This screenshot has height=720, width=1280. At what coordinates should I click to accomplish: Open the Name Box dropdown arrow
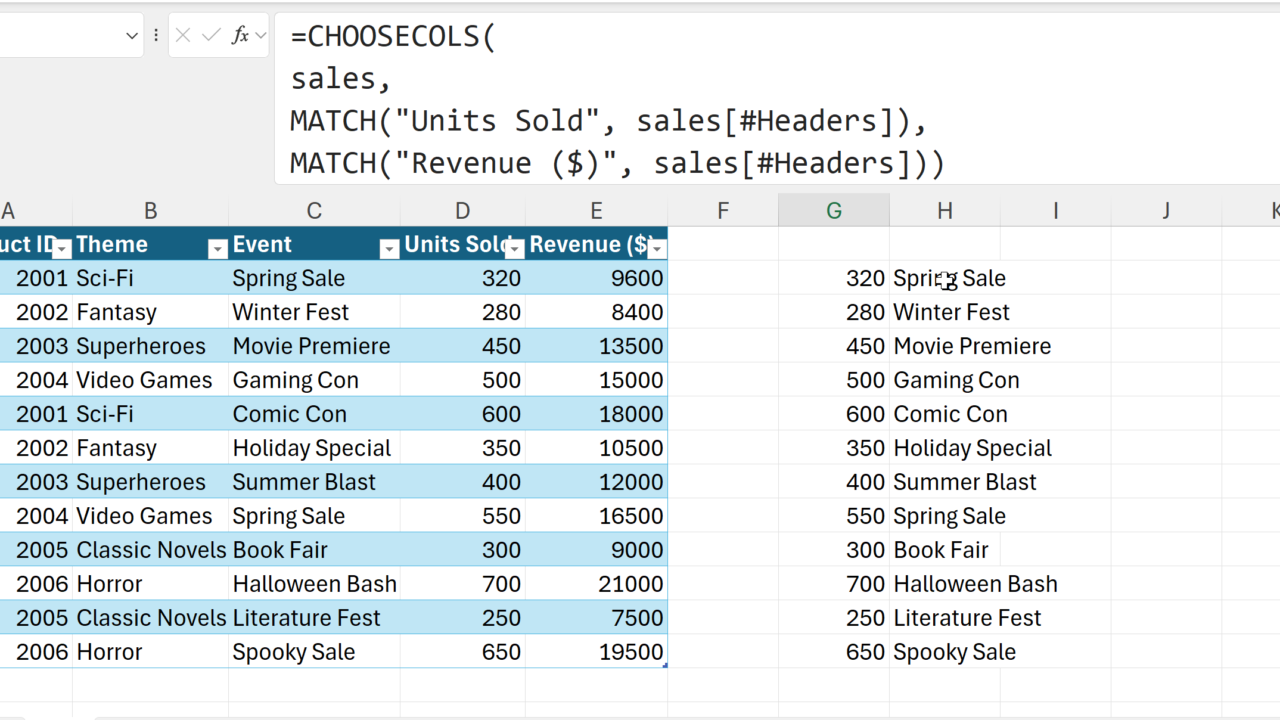(131, 36)
